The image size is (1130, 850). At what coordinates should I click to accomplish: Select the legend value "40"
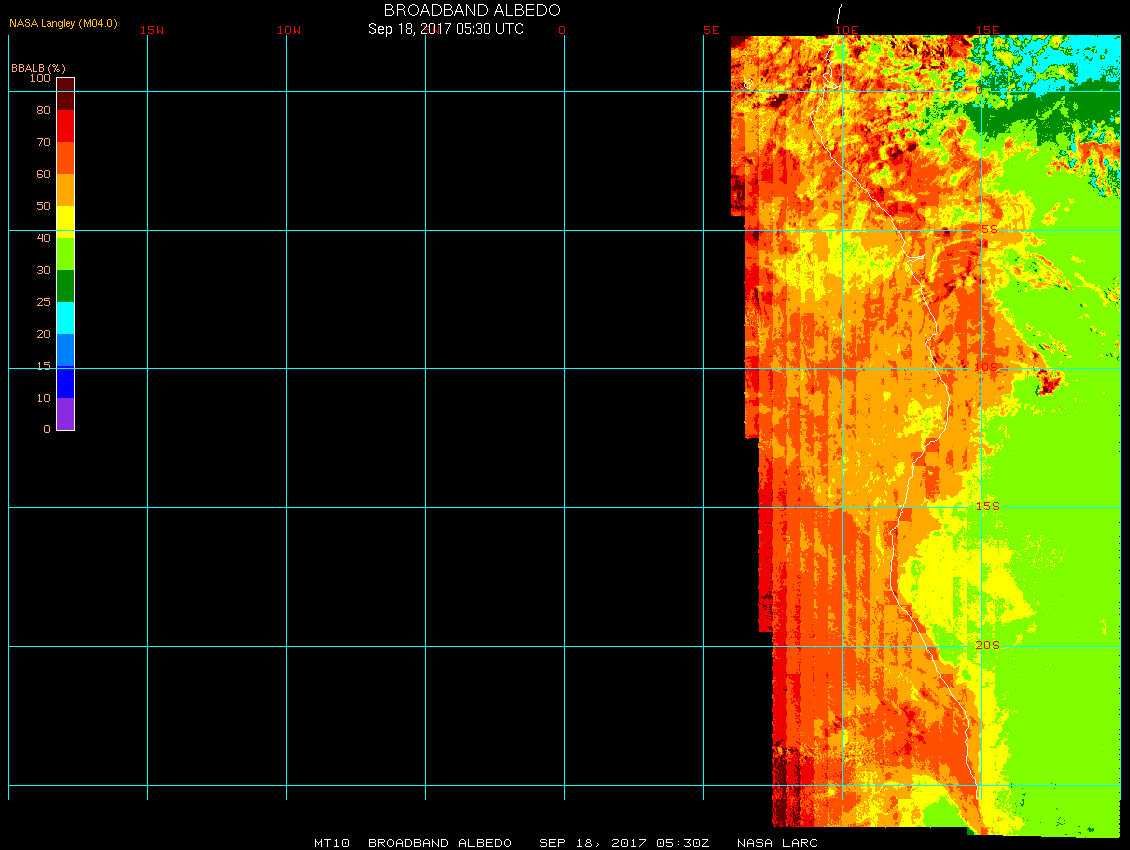coord(44,238)
